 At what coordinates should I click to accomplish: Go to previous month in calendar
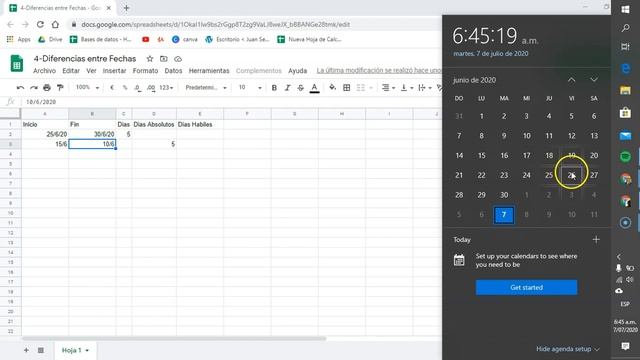click(571, 80)
